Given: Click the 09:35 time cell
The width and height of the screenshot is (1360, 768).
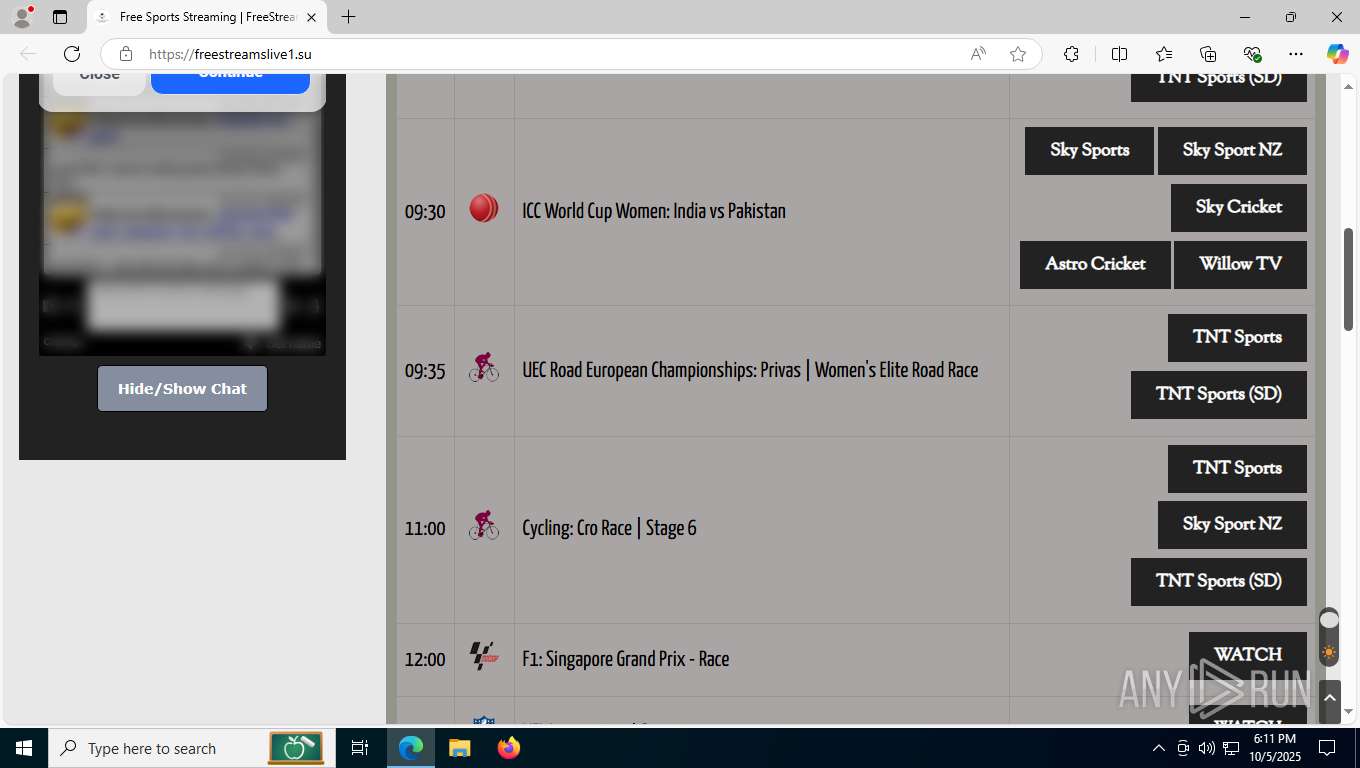Looking at the screenshot, I should pos(425,371).
